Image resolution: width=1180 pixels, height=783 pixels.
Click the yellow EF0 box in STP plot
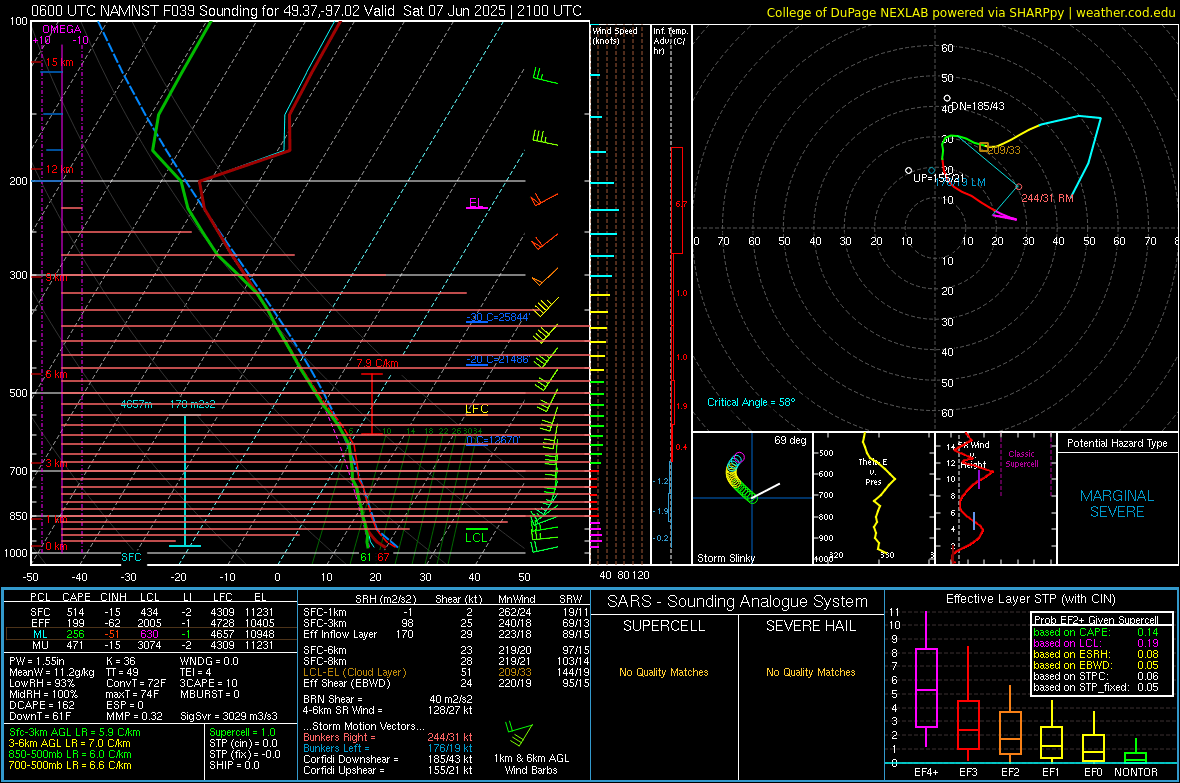click(x=1093, y=748)
